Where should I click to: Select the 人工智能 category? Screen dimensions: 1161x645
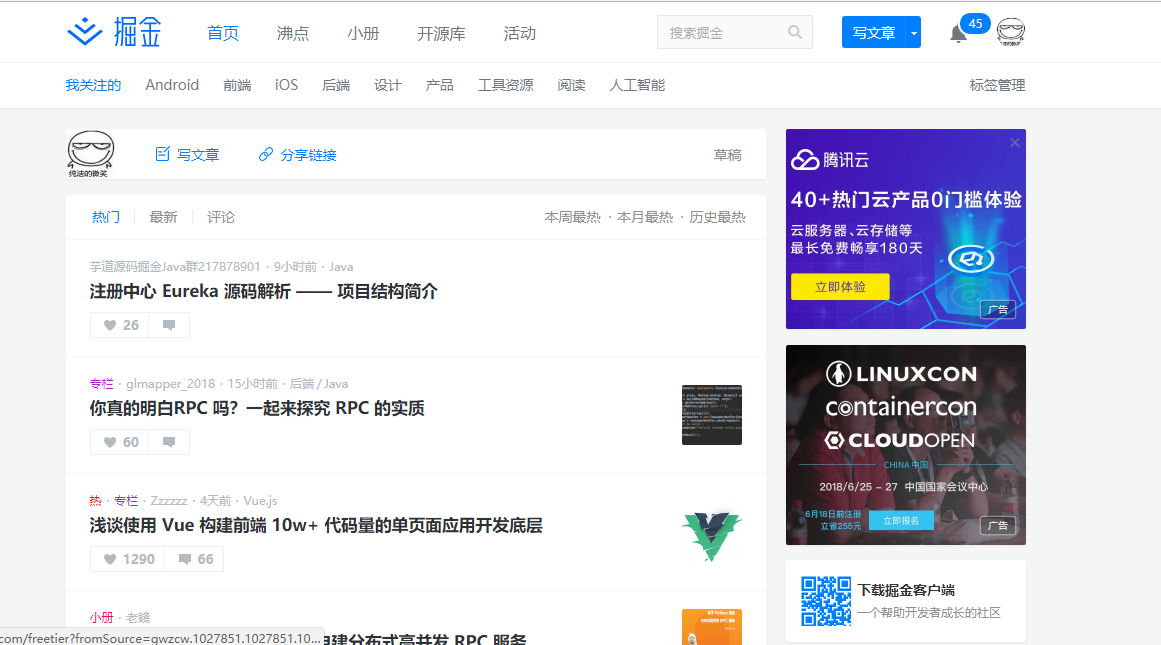[638, 85]
